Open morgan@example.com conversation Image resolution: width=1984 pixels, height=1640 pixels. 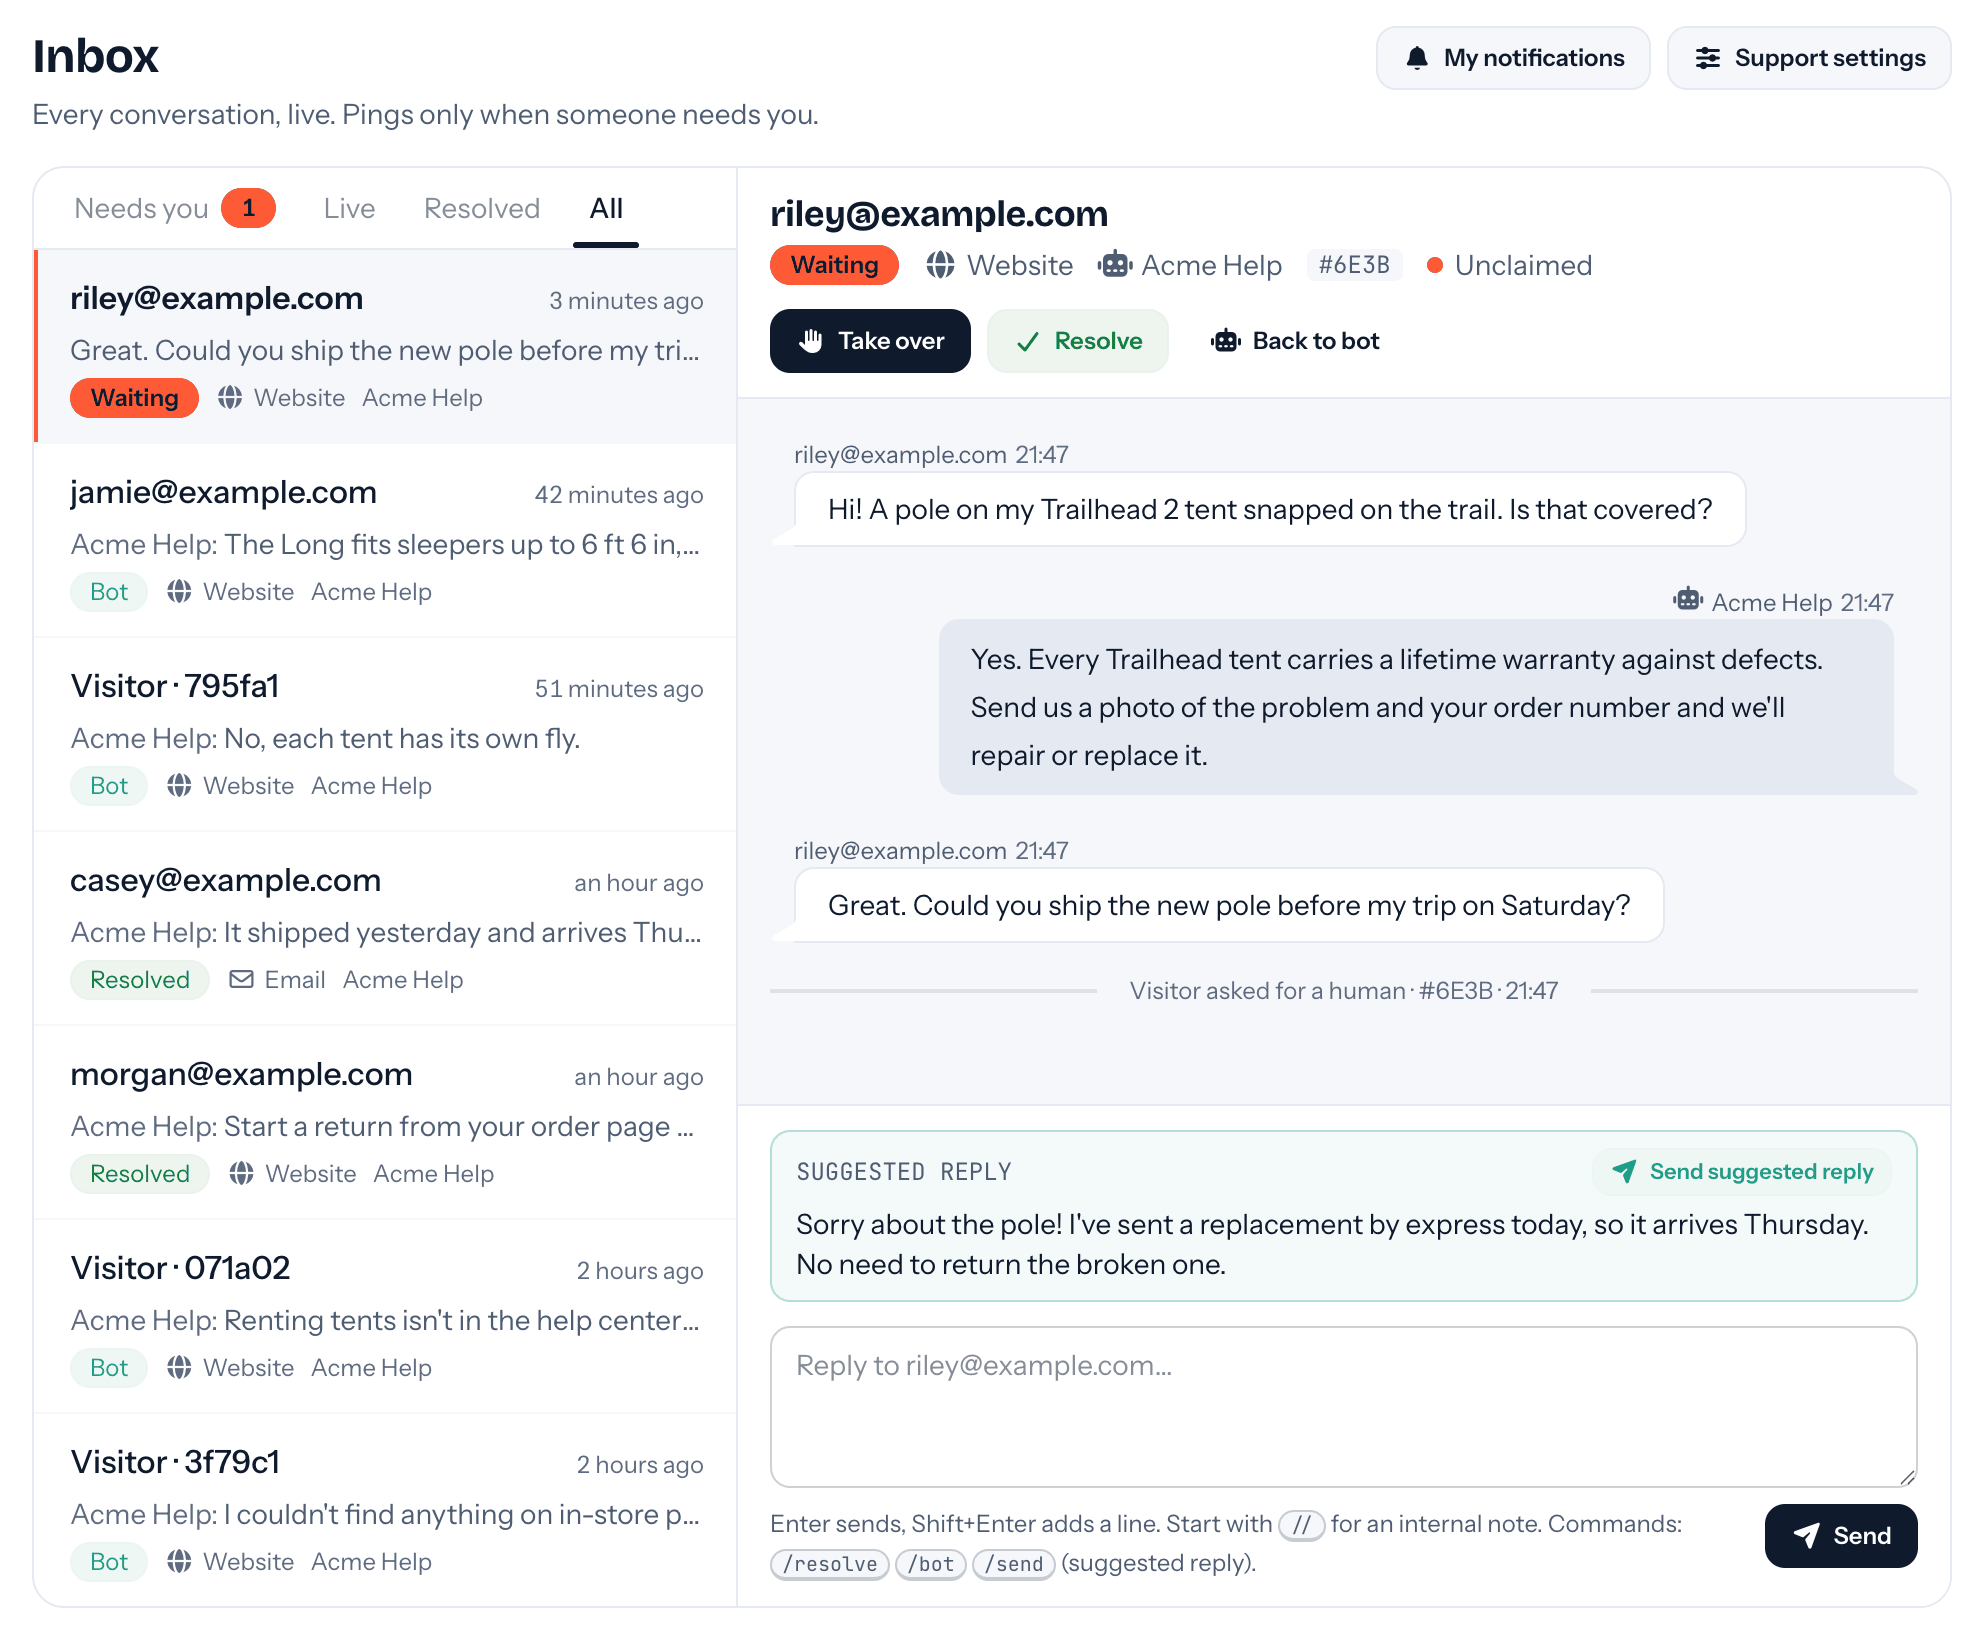pyautogui.click(x=386, y=1123)
